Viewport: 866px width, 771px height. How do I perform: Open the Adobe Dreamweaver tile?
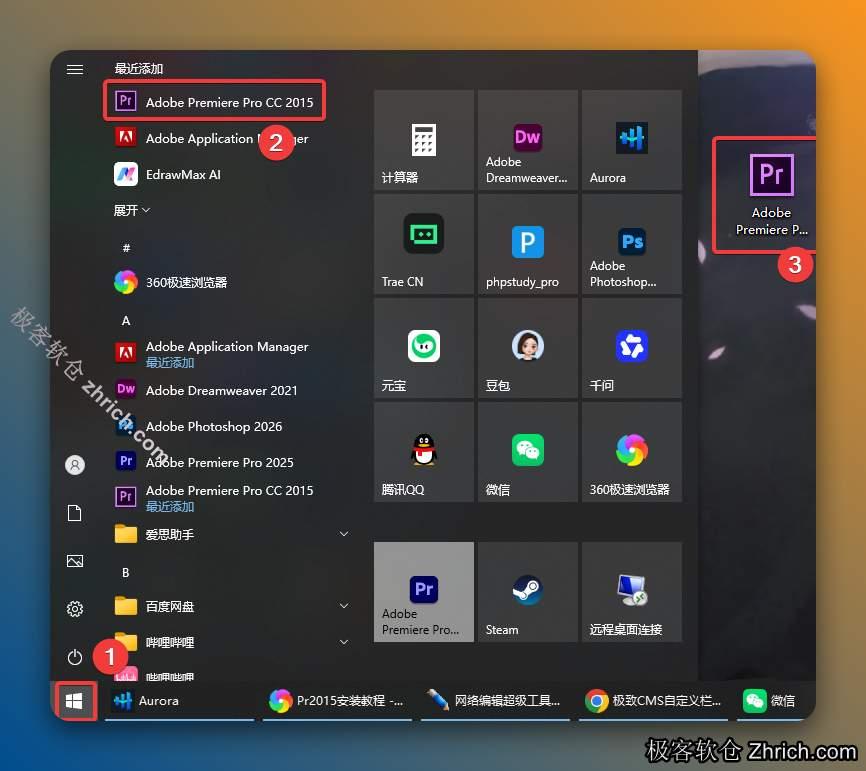(x=527, y=140)
